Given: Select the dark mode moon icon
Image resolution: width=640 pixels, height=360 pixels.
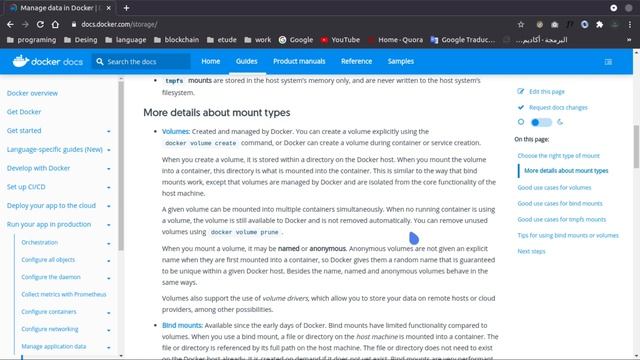Looking at the screenshot, I should (560, 122).
